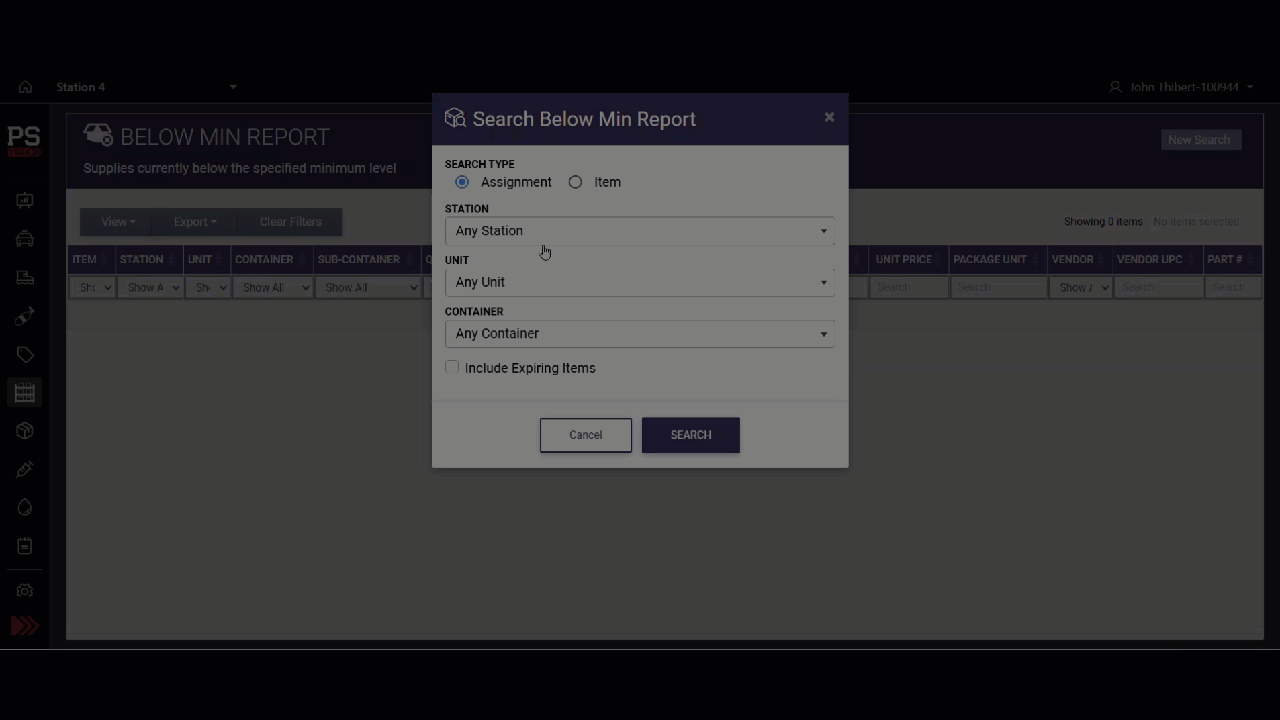1280x720 pixels.
Task: Select the Assignment search type
Action: pos(462,182)
